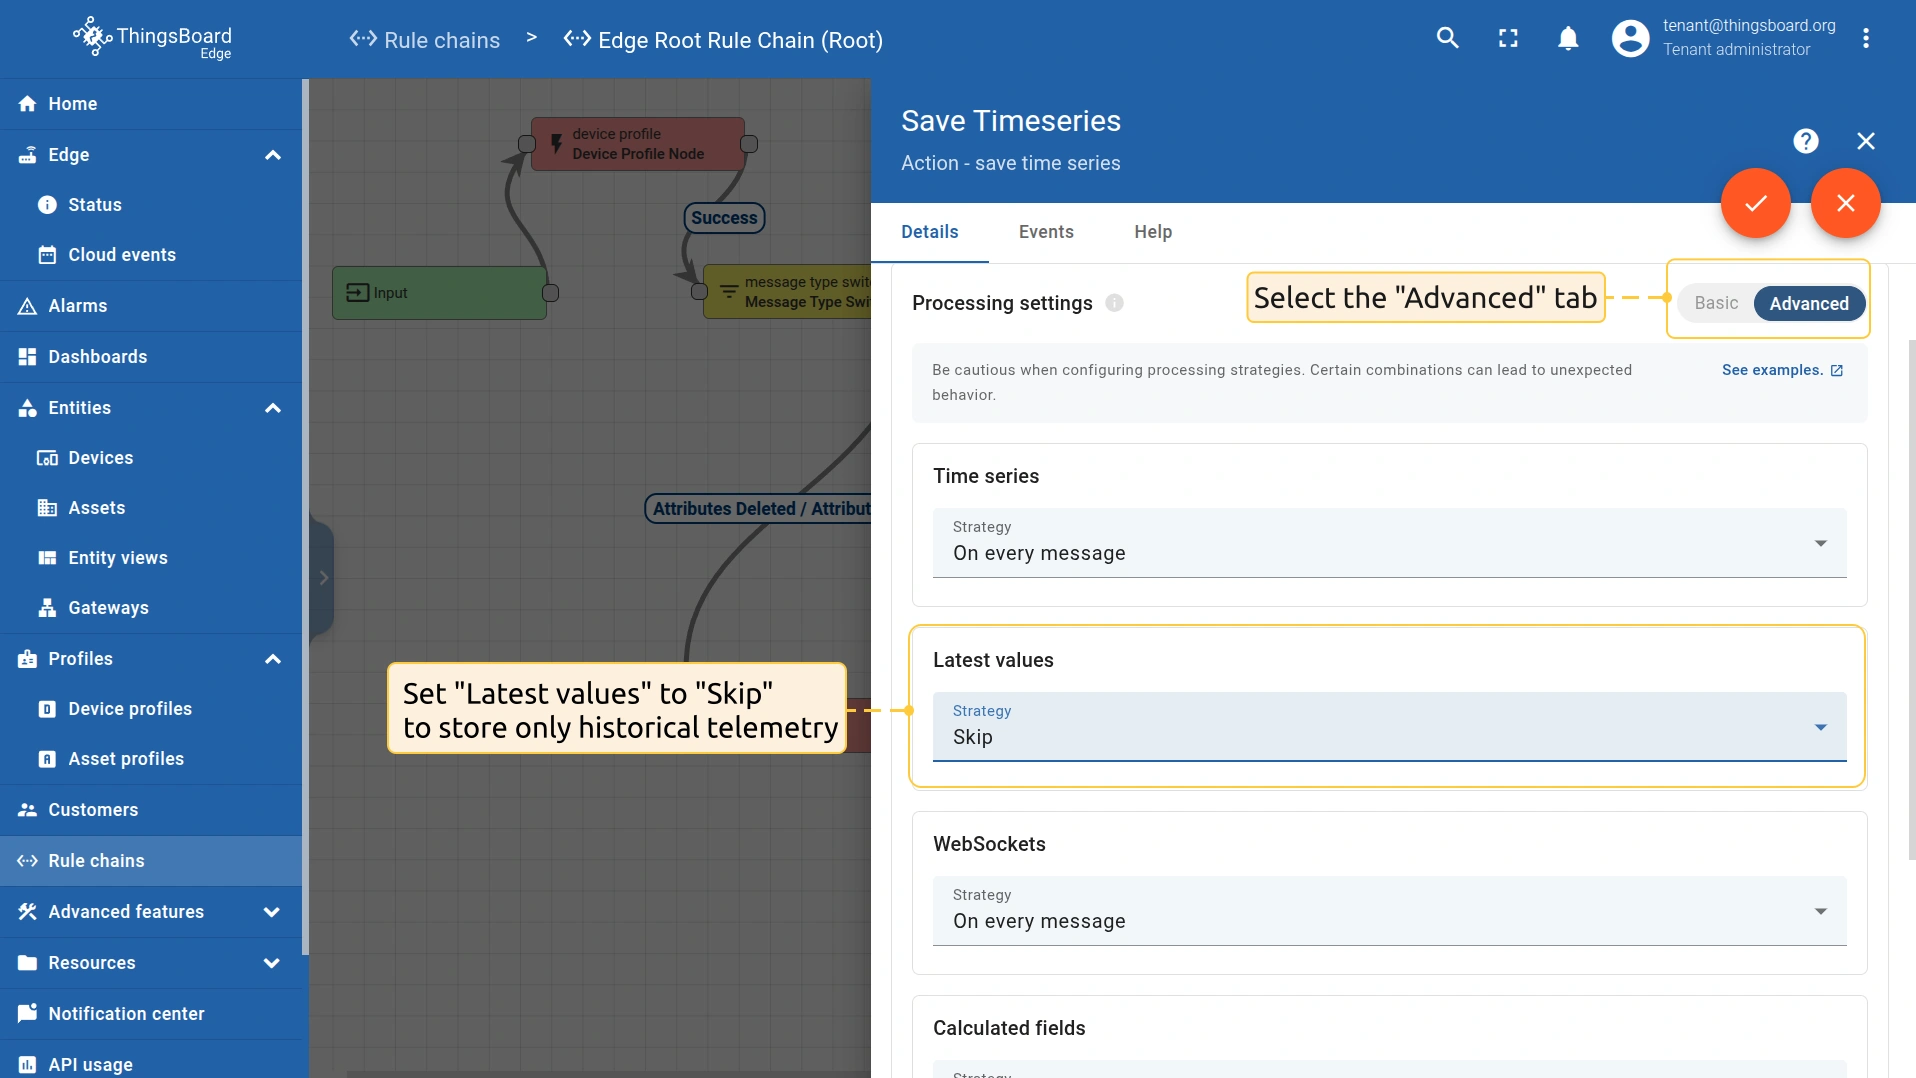Switch to the Help tab
This screenshot has width=1916, height=1078.
click(1152, 232)
